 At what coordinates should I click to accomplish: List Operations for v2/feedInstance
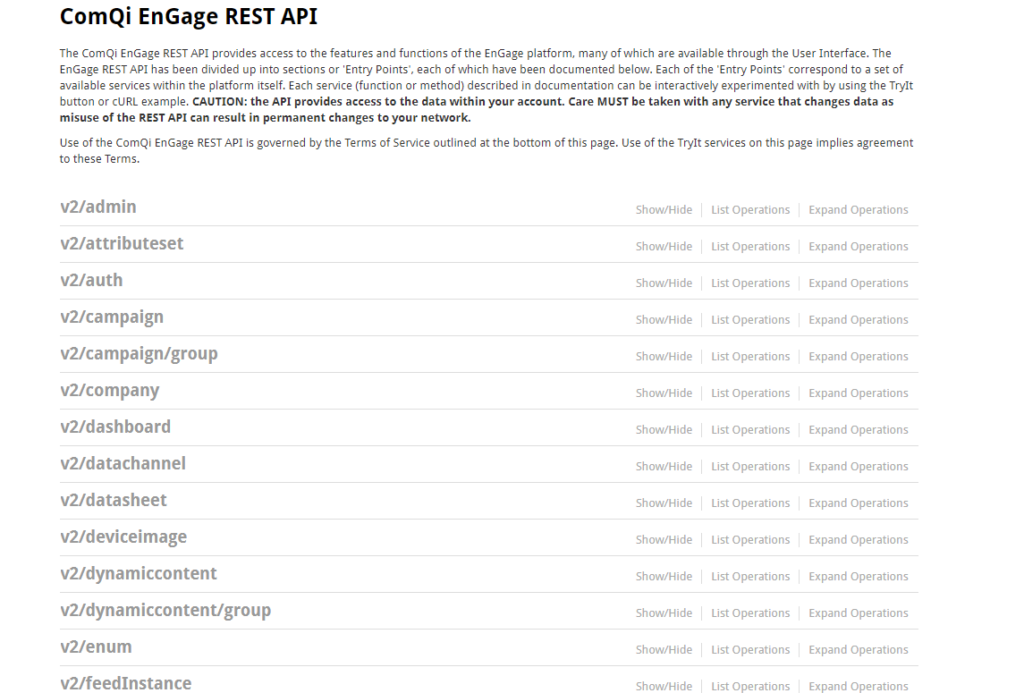(x=750, y=686)
